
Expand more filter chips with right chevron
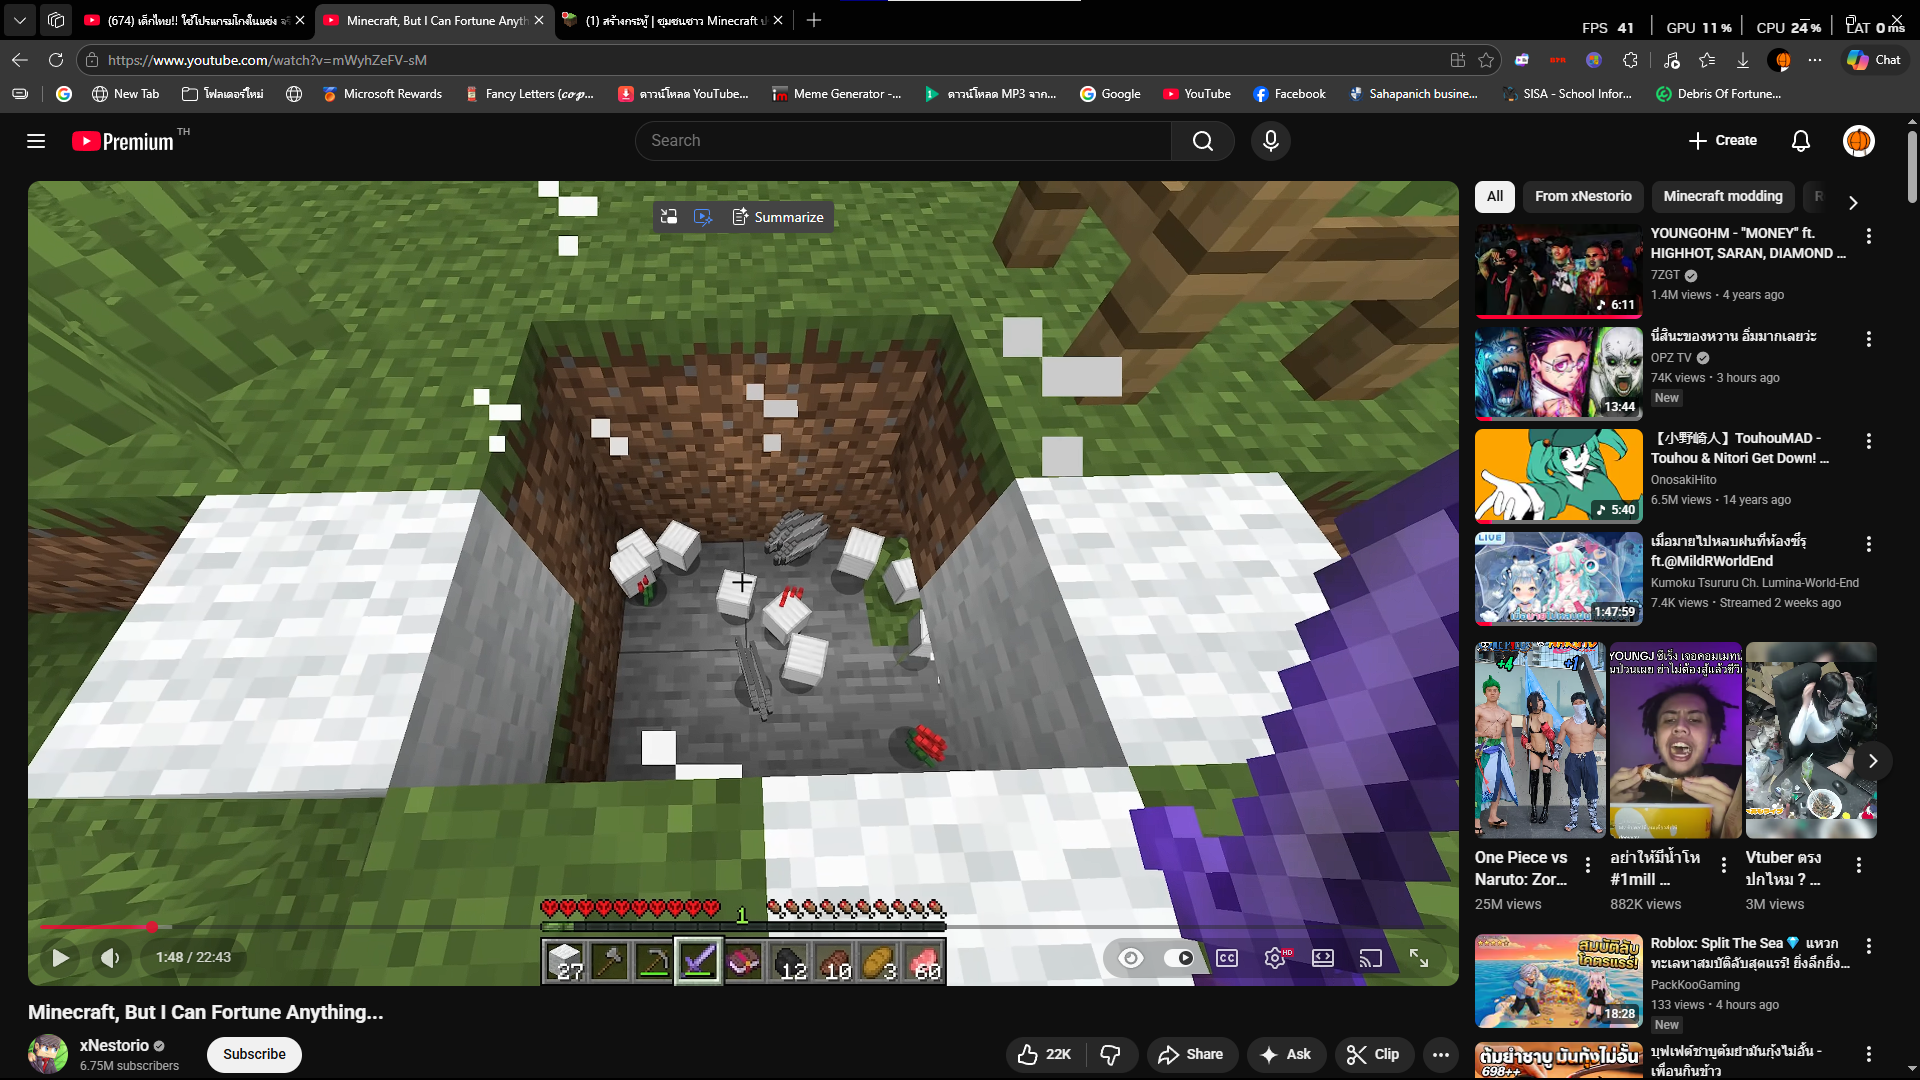click(1853, 203)
